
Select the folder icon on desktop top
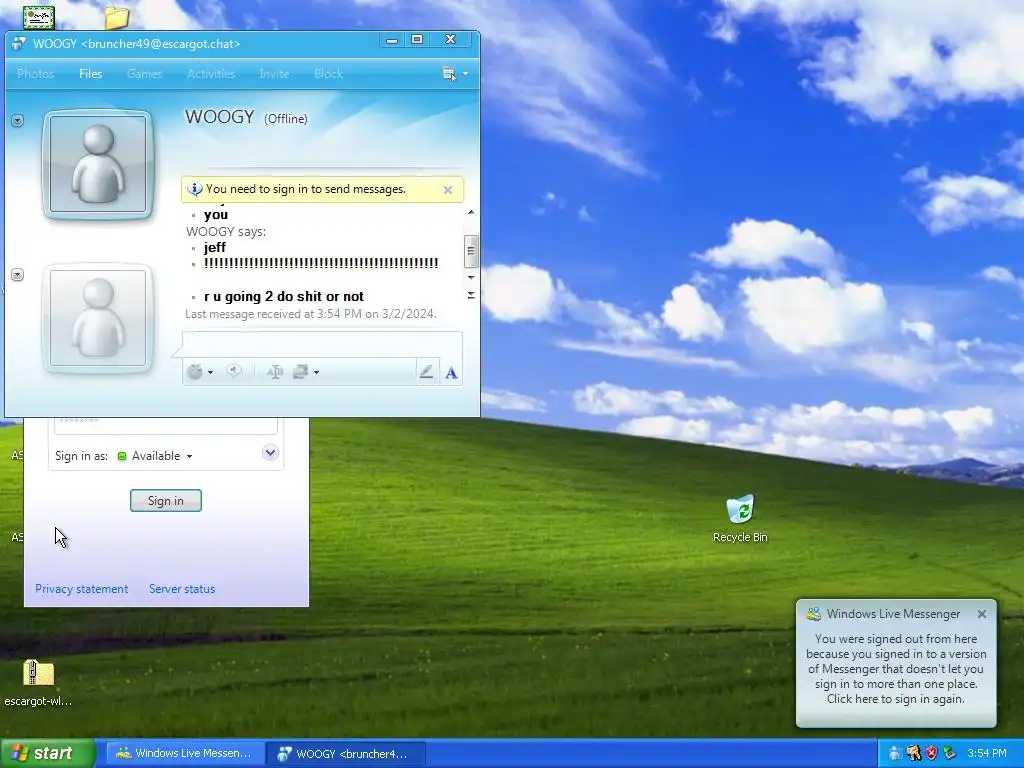(116, 17)
